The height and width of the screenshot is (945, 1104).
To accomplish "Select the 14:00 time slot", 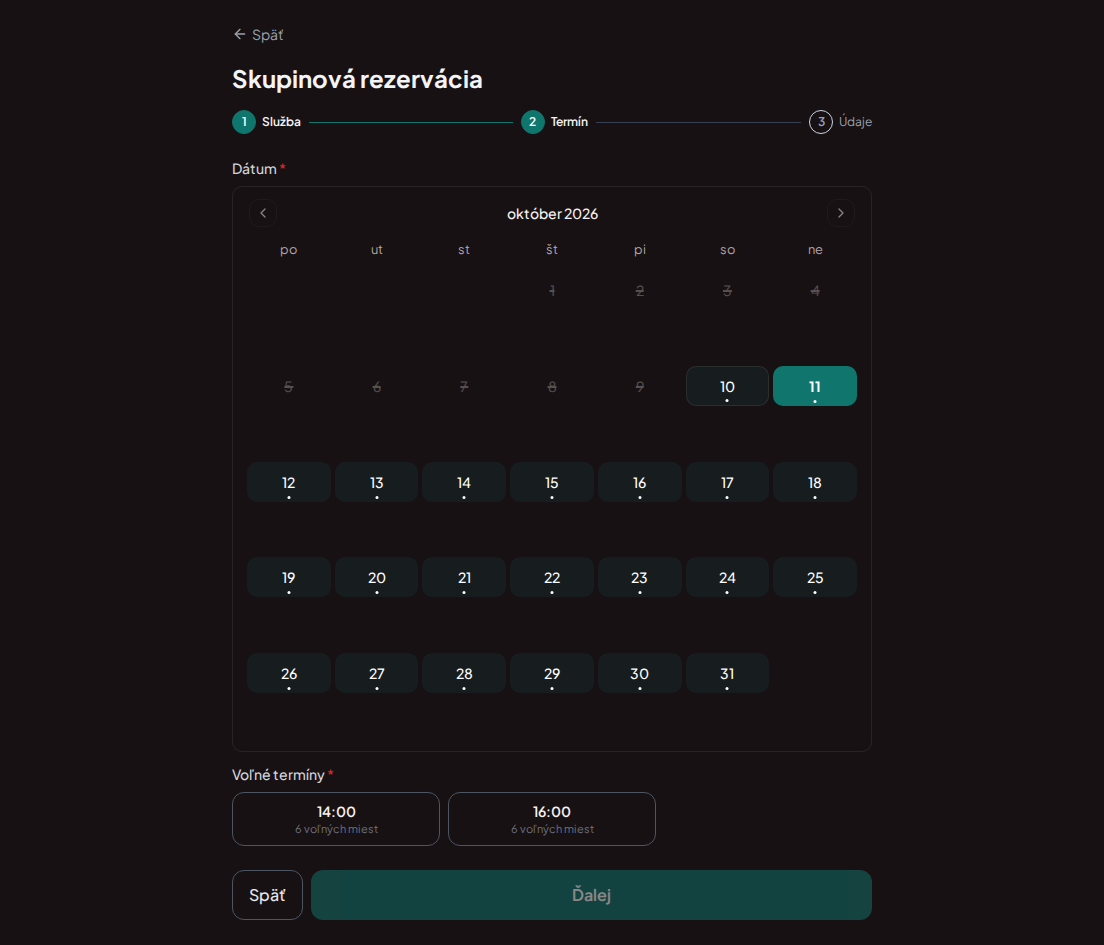I will [x=336, y=819].
